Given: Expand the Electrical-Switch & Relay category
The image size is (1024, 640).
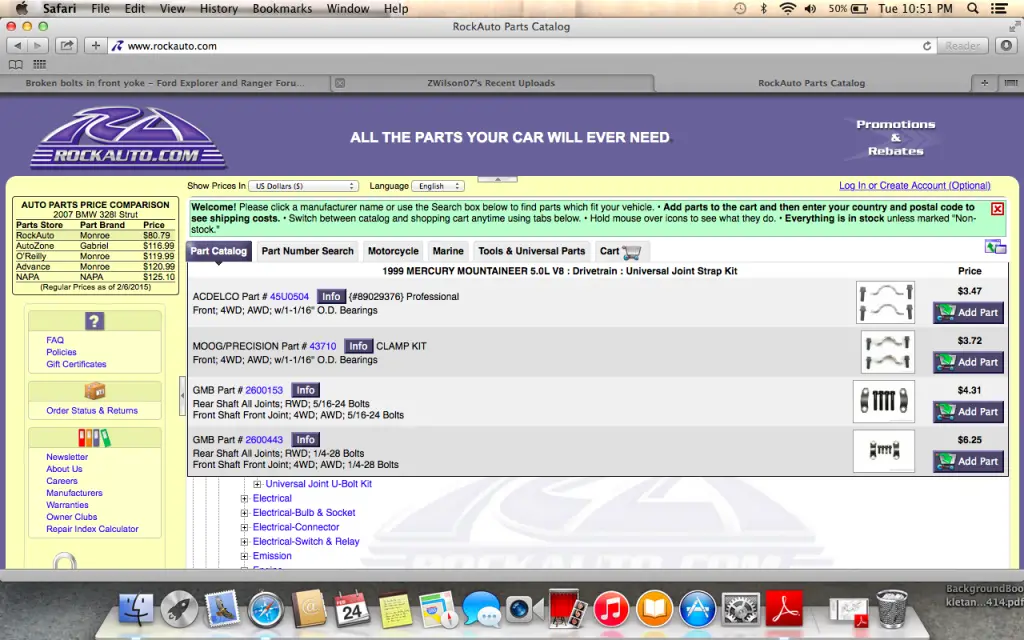Looking at the screenshot, I should 244,542.
